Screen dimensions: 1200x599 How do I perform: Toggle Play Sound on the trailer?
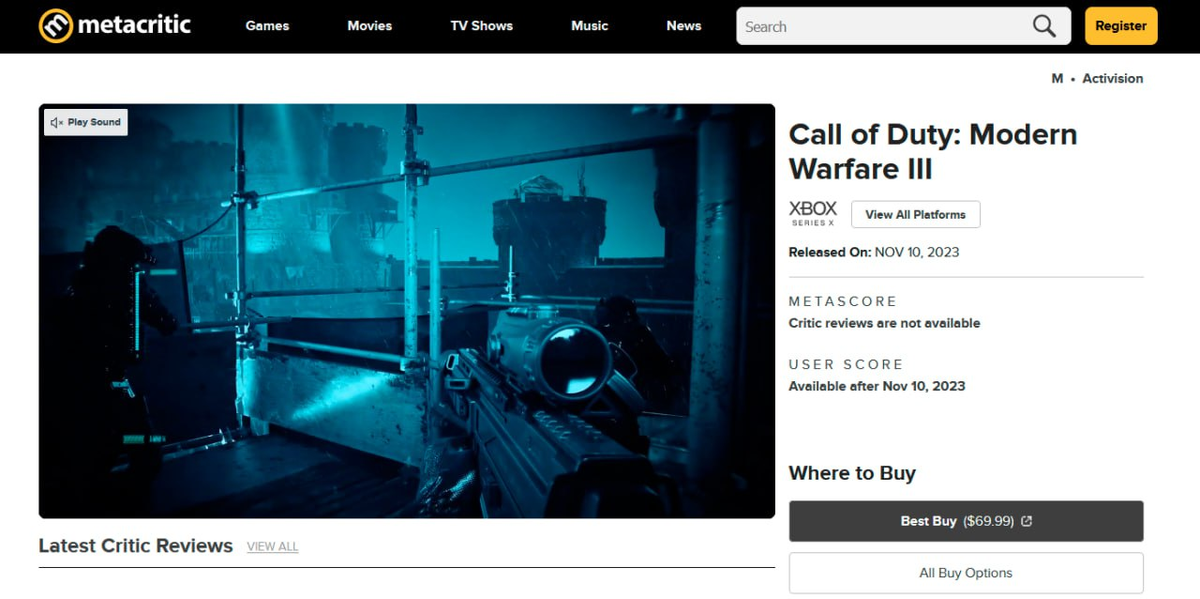(x=86, y=122)
